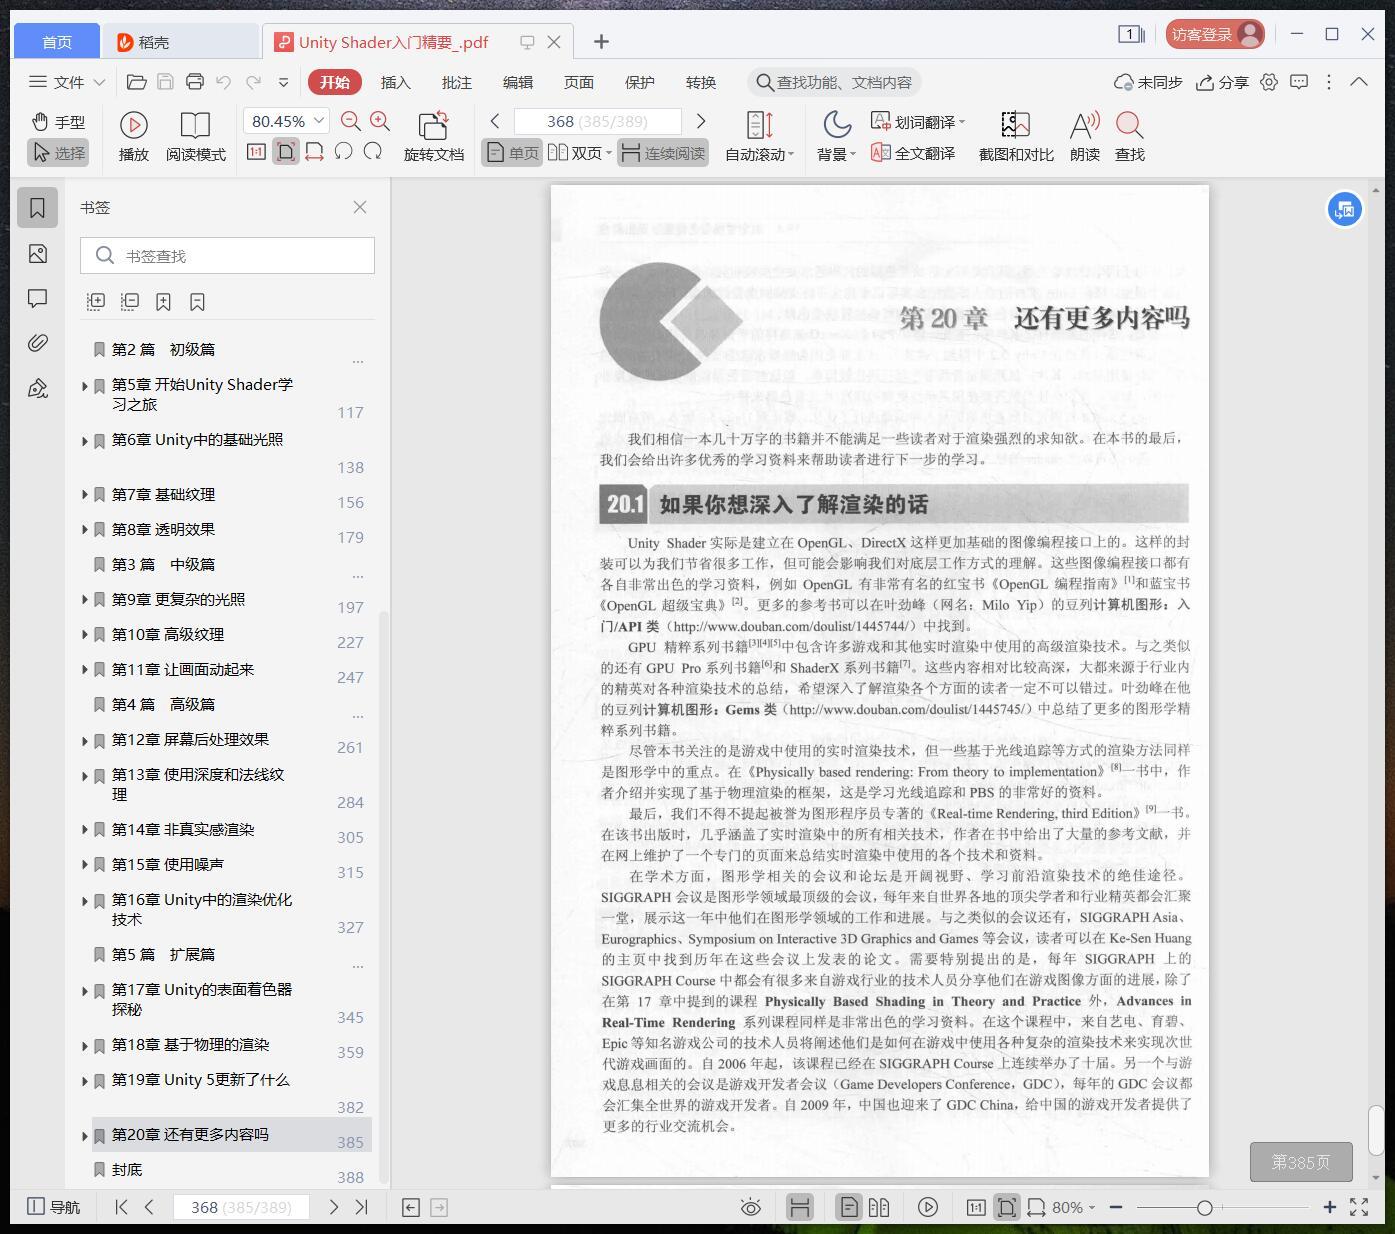Switch to 批注 ribbon tab

pyautogui.click(x=456, y=82)
